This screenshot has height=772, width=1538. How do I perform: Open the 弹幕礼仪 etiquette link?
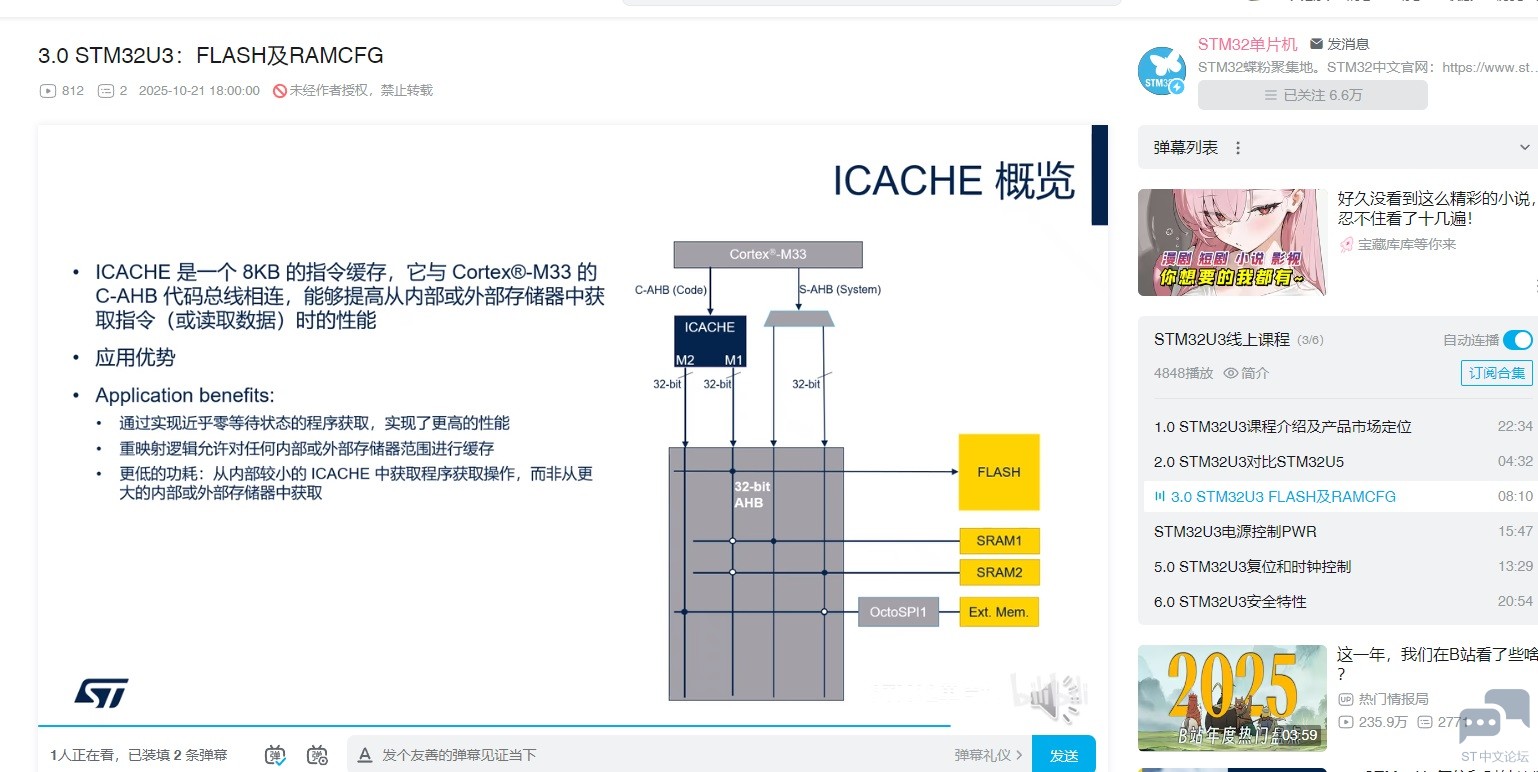(988, 755)
